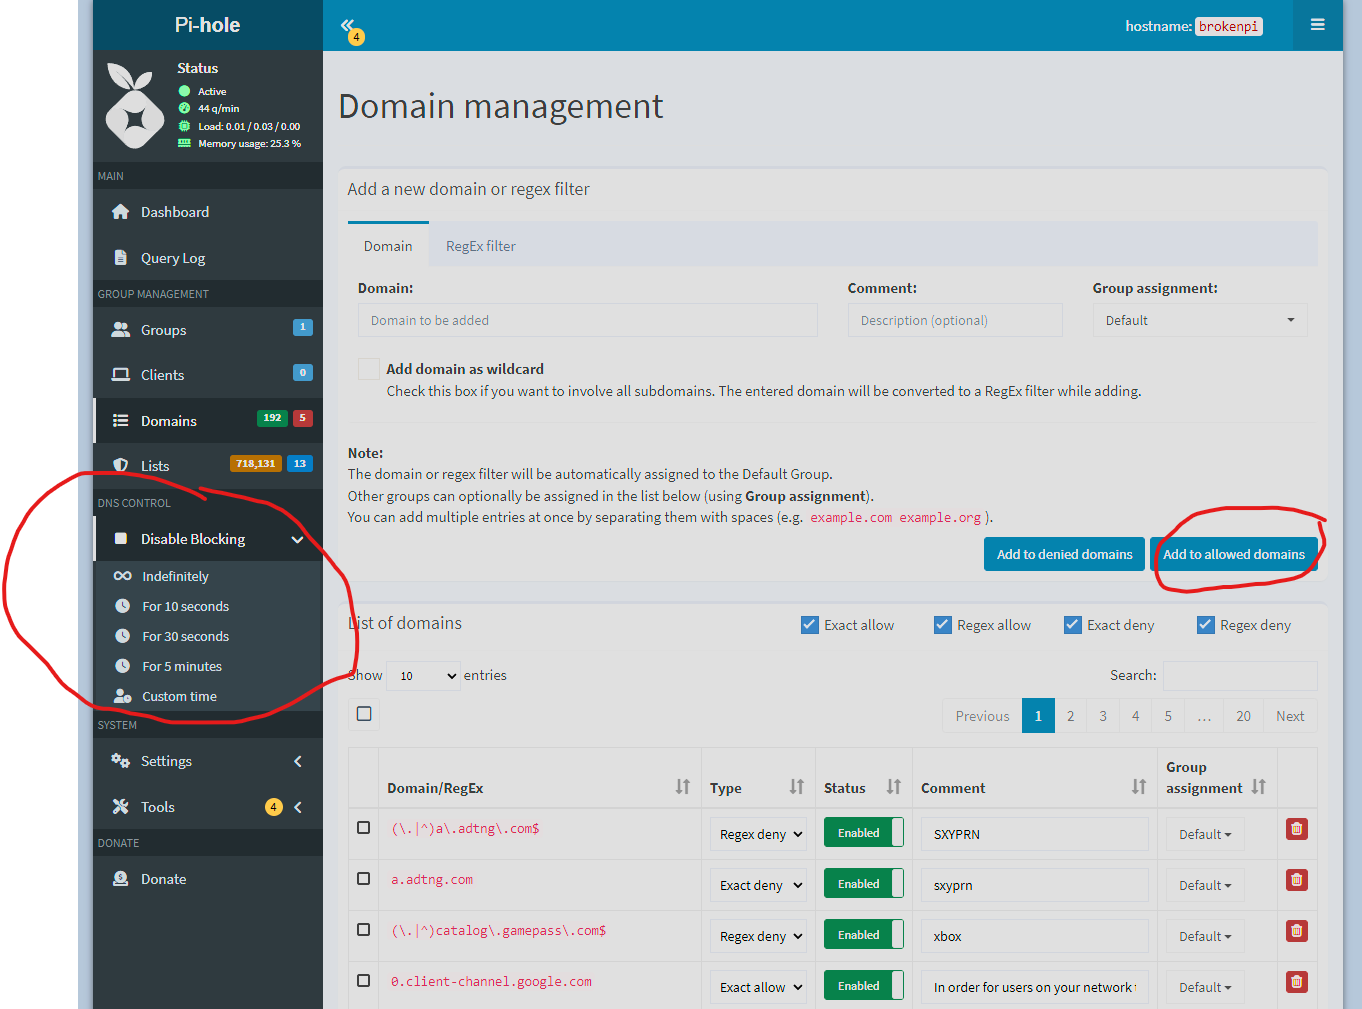This screenshot has width=1362, height=1009.
Task: Sort table by Domain/RegEx column arrows
Action: [682, 787]
